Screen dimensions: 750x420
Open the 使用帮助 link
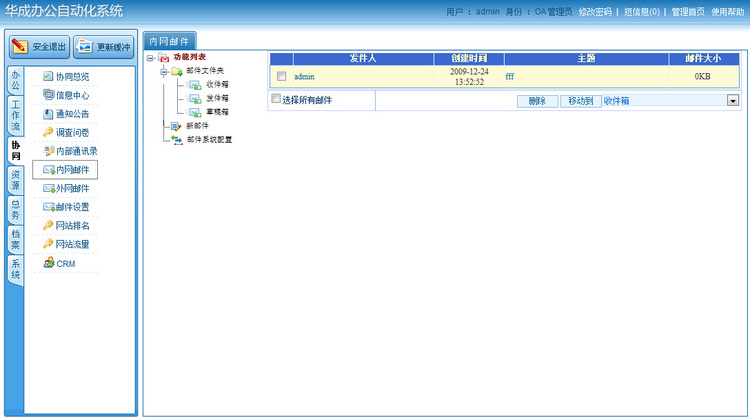click(728, 11)
